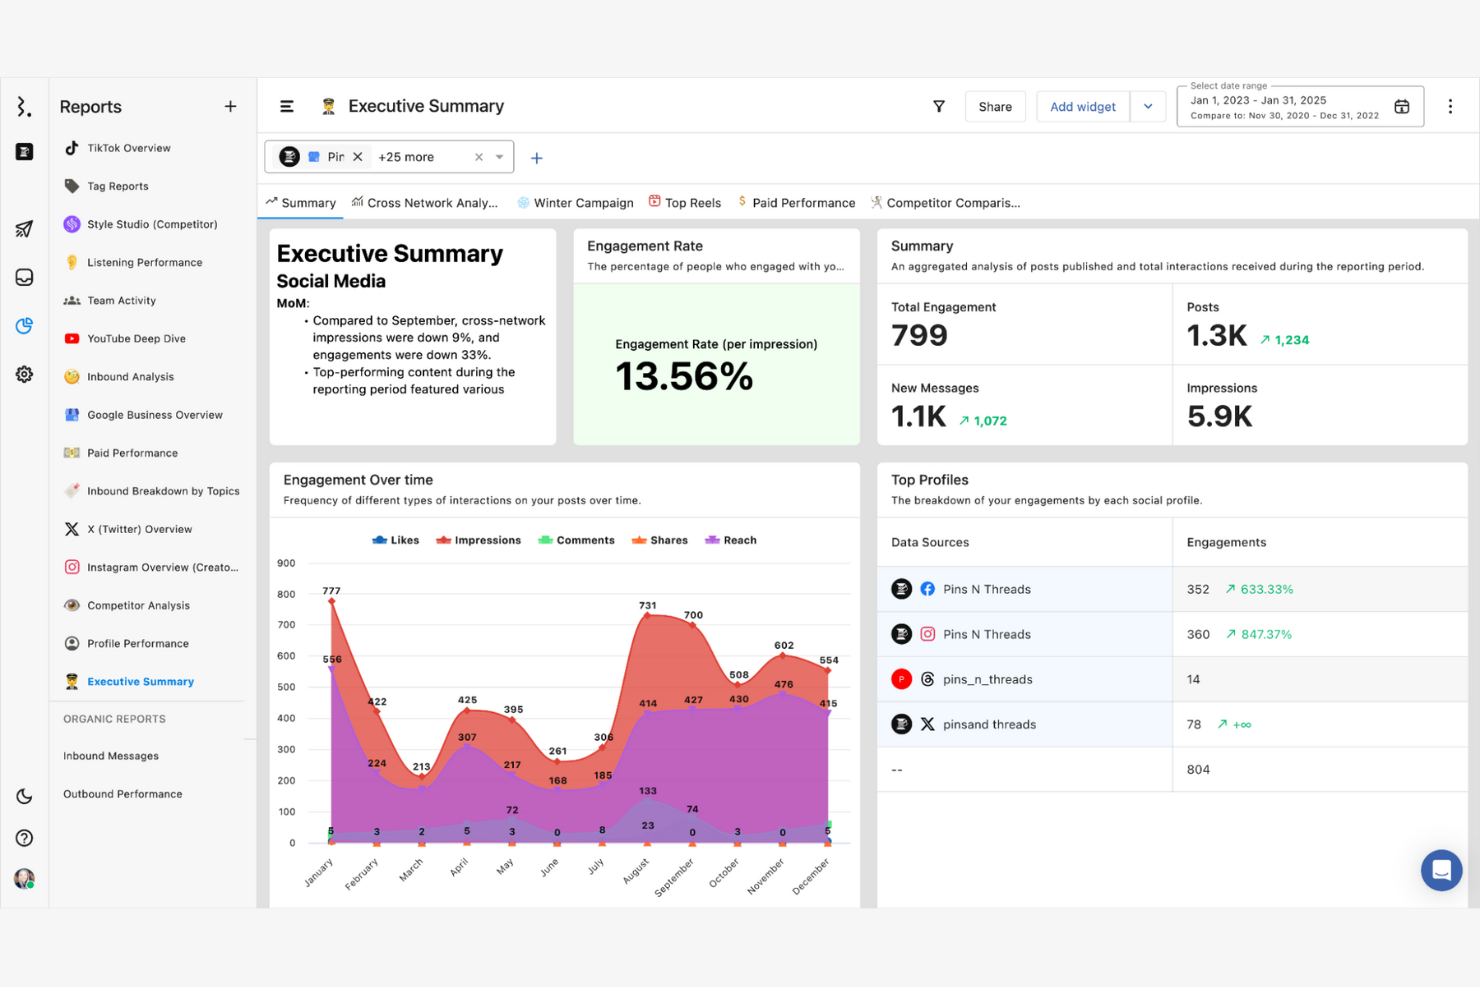The width and height of the screenshot is (1480, 987).
Task: Switch to the Paid Performance tab
Action: (x=797, y=202)
